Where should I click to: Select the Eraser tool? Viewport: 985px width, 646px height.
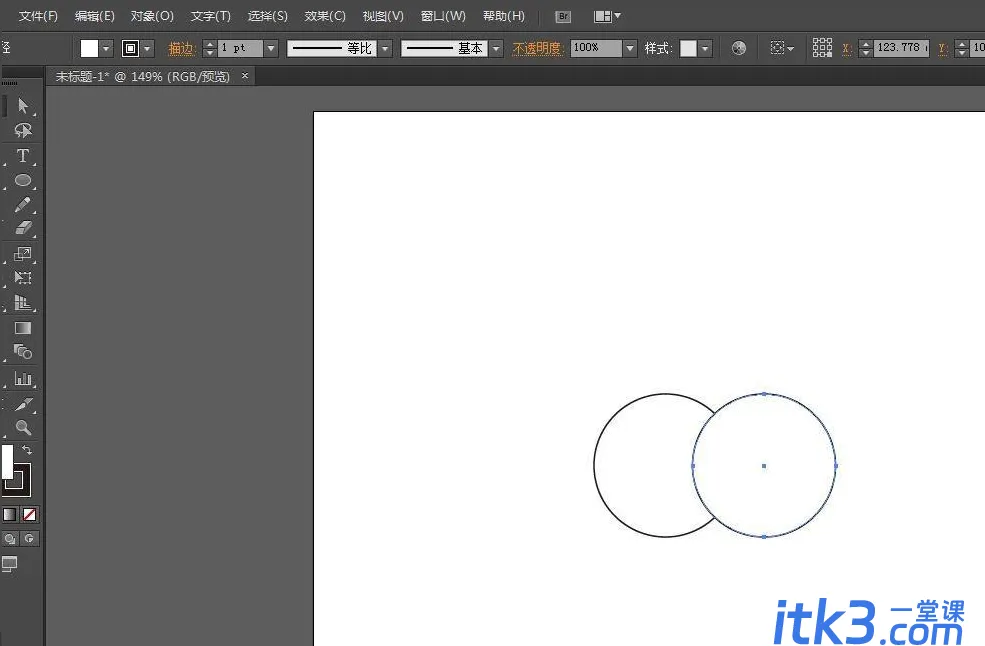pyautogui.click(x=23, y=228)
